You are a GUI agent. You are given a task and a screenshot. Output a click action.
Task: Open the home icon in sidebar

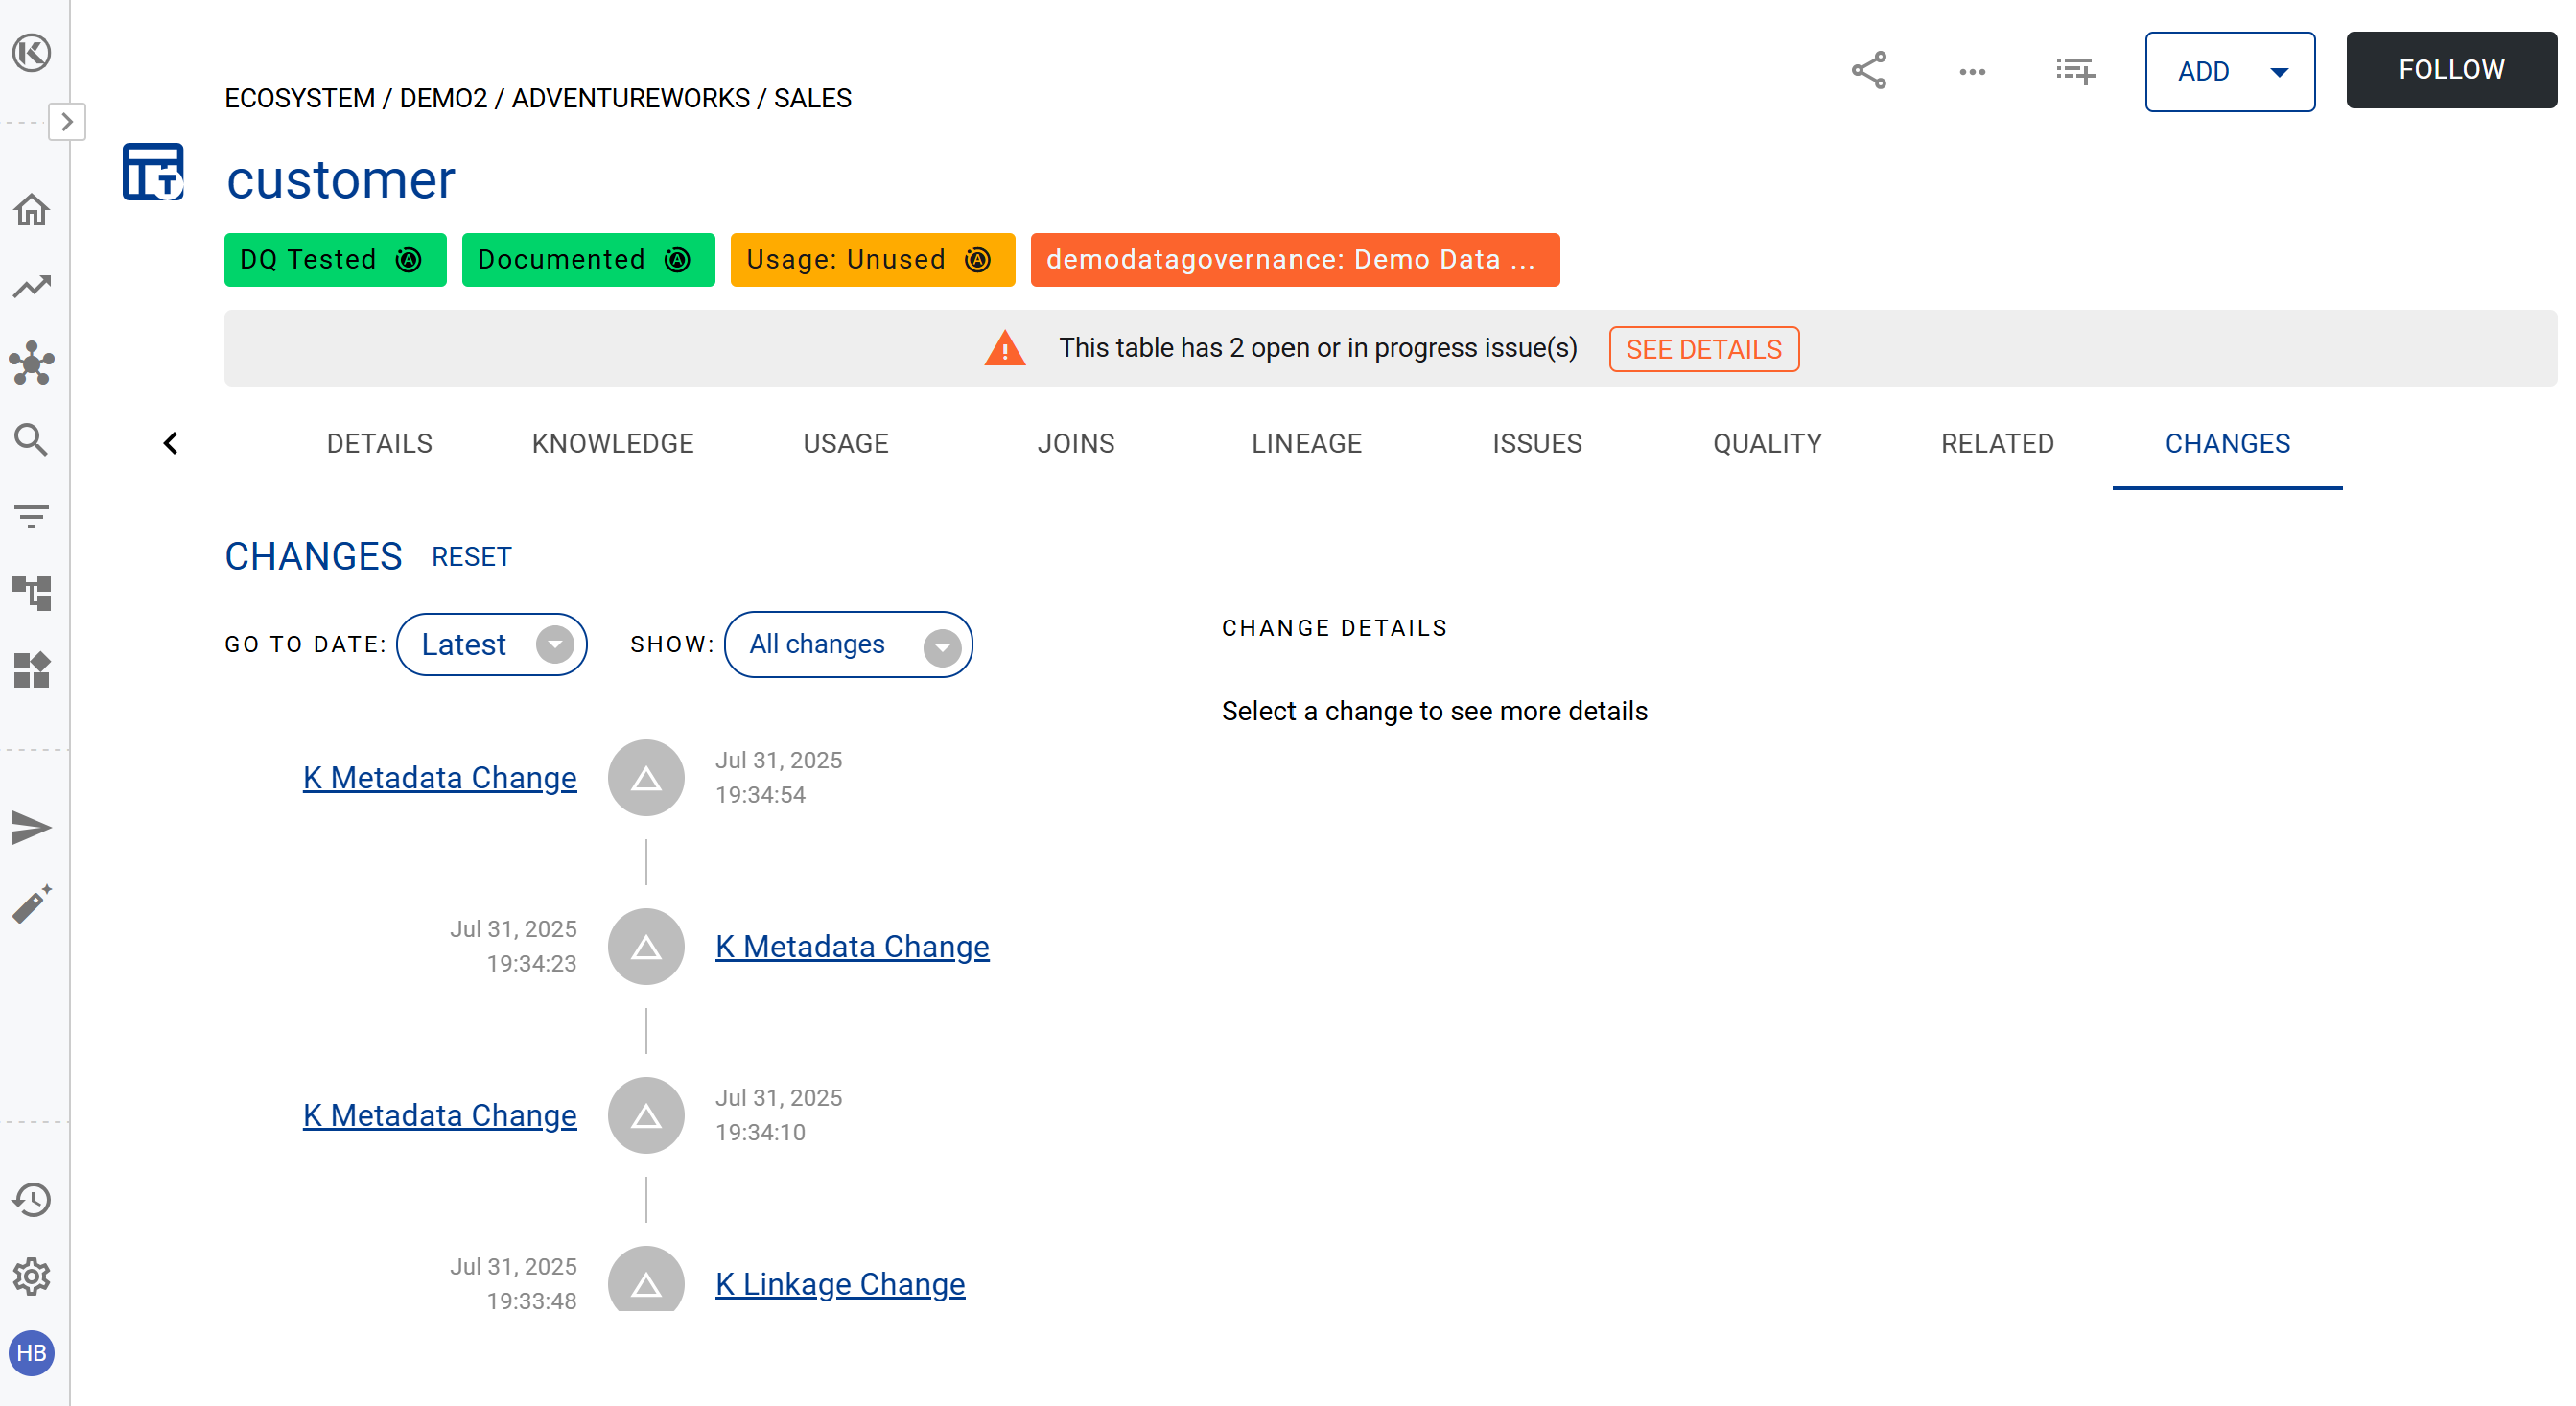(32, 210)
